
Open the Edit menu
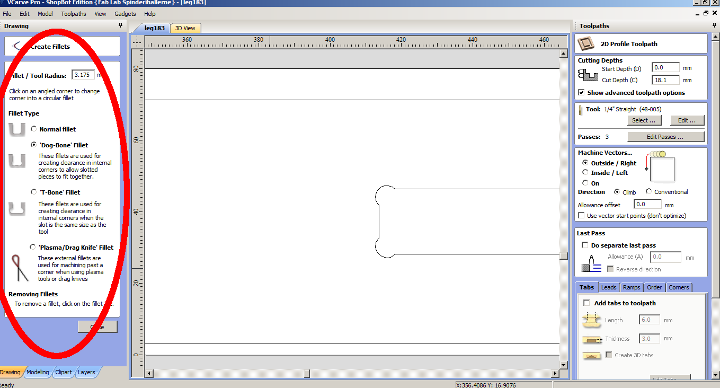pos(24,14)
